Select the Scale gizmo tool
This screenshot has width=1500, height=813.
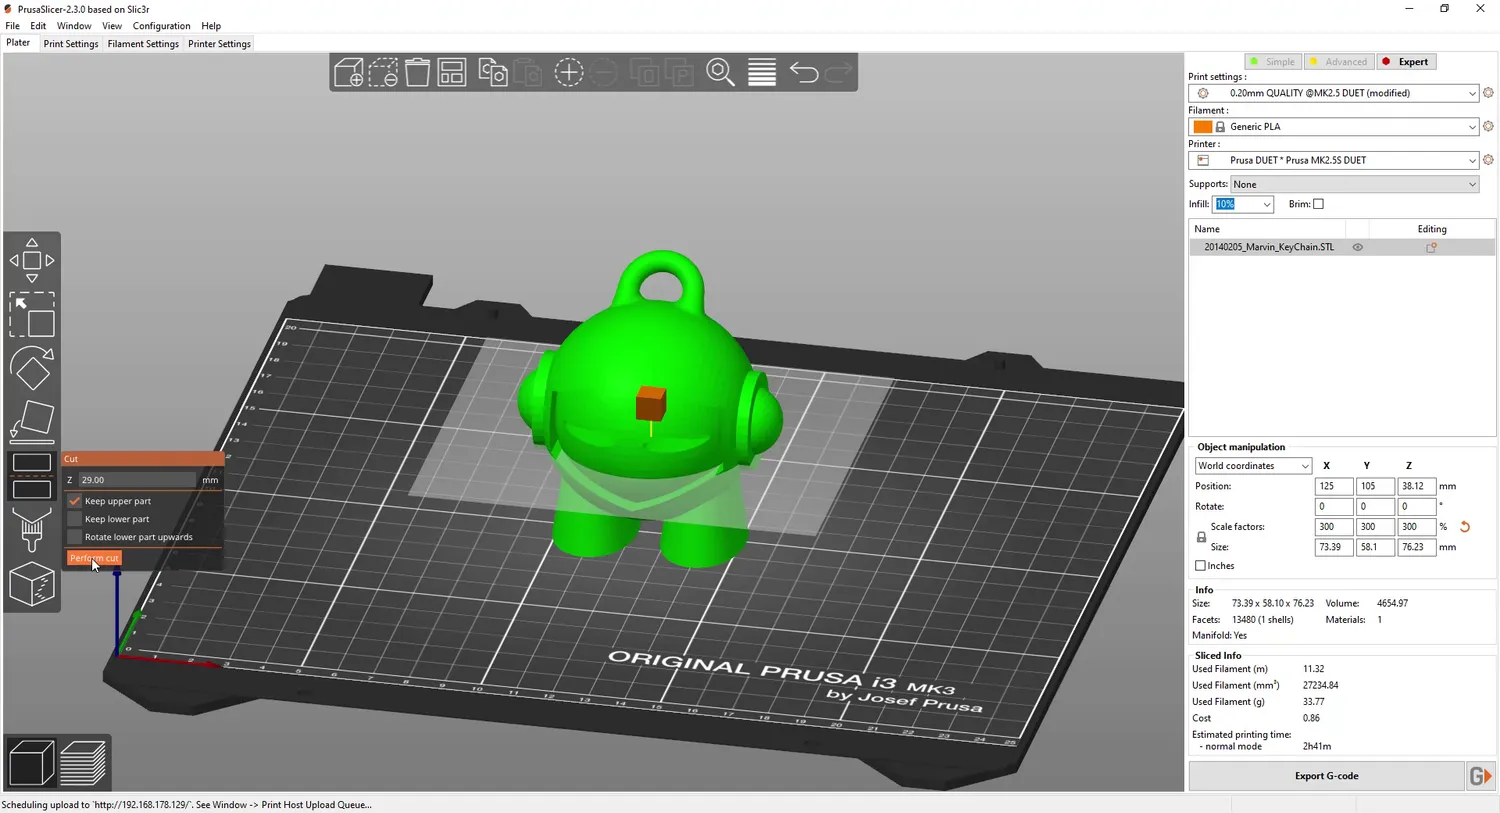(32, 314)
